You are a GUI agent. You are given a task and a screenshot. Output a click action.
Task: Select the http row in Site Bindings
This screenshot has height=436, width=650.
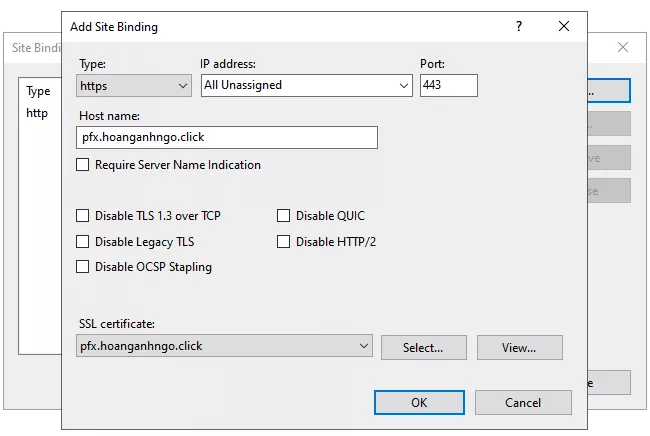pyautogui.click(x=38, y=113)
